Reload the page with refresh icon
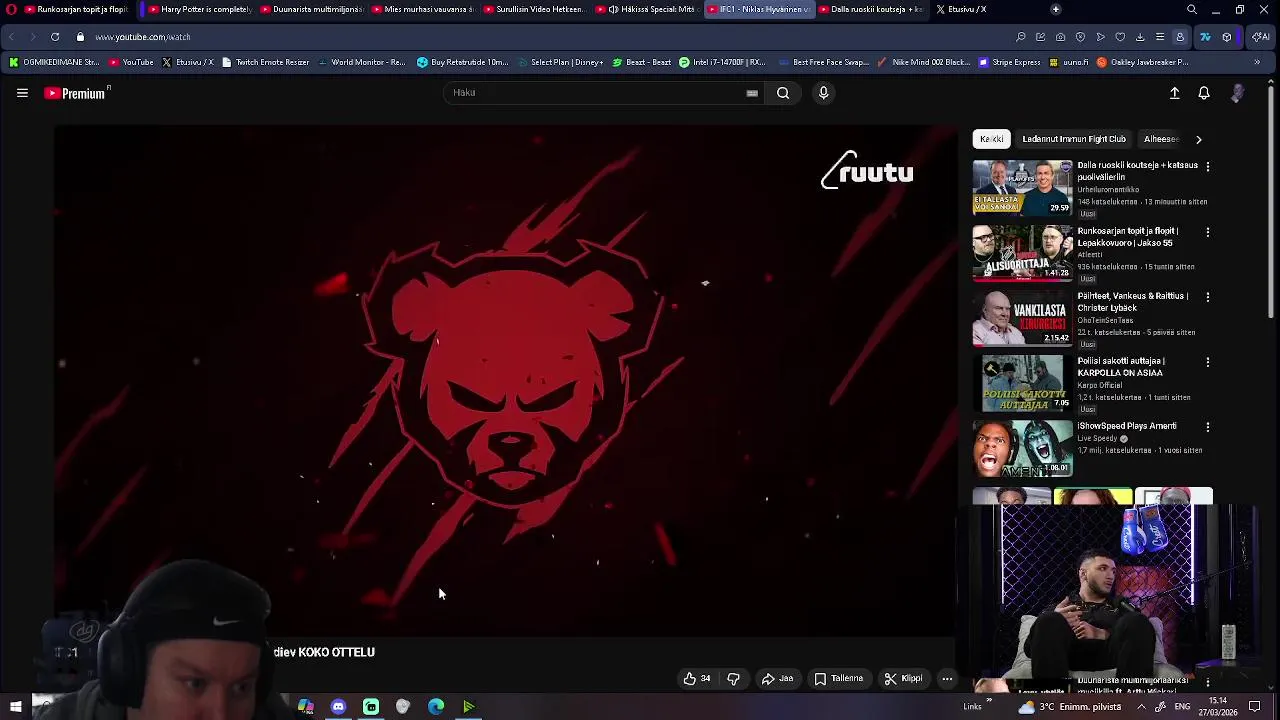The width and height of the screenshot is (1280, 720). pyautogui.click(x=55, y=37)
